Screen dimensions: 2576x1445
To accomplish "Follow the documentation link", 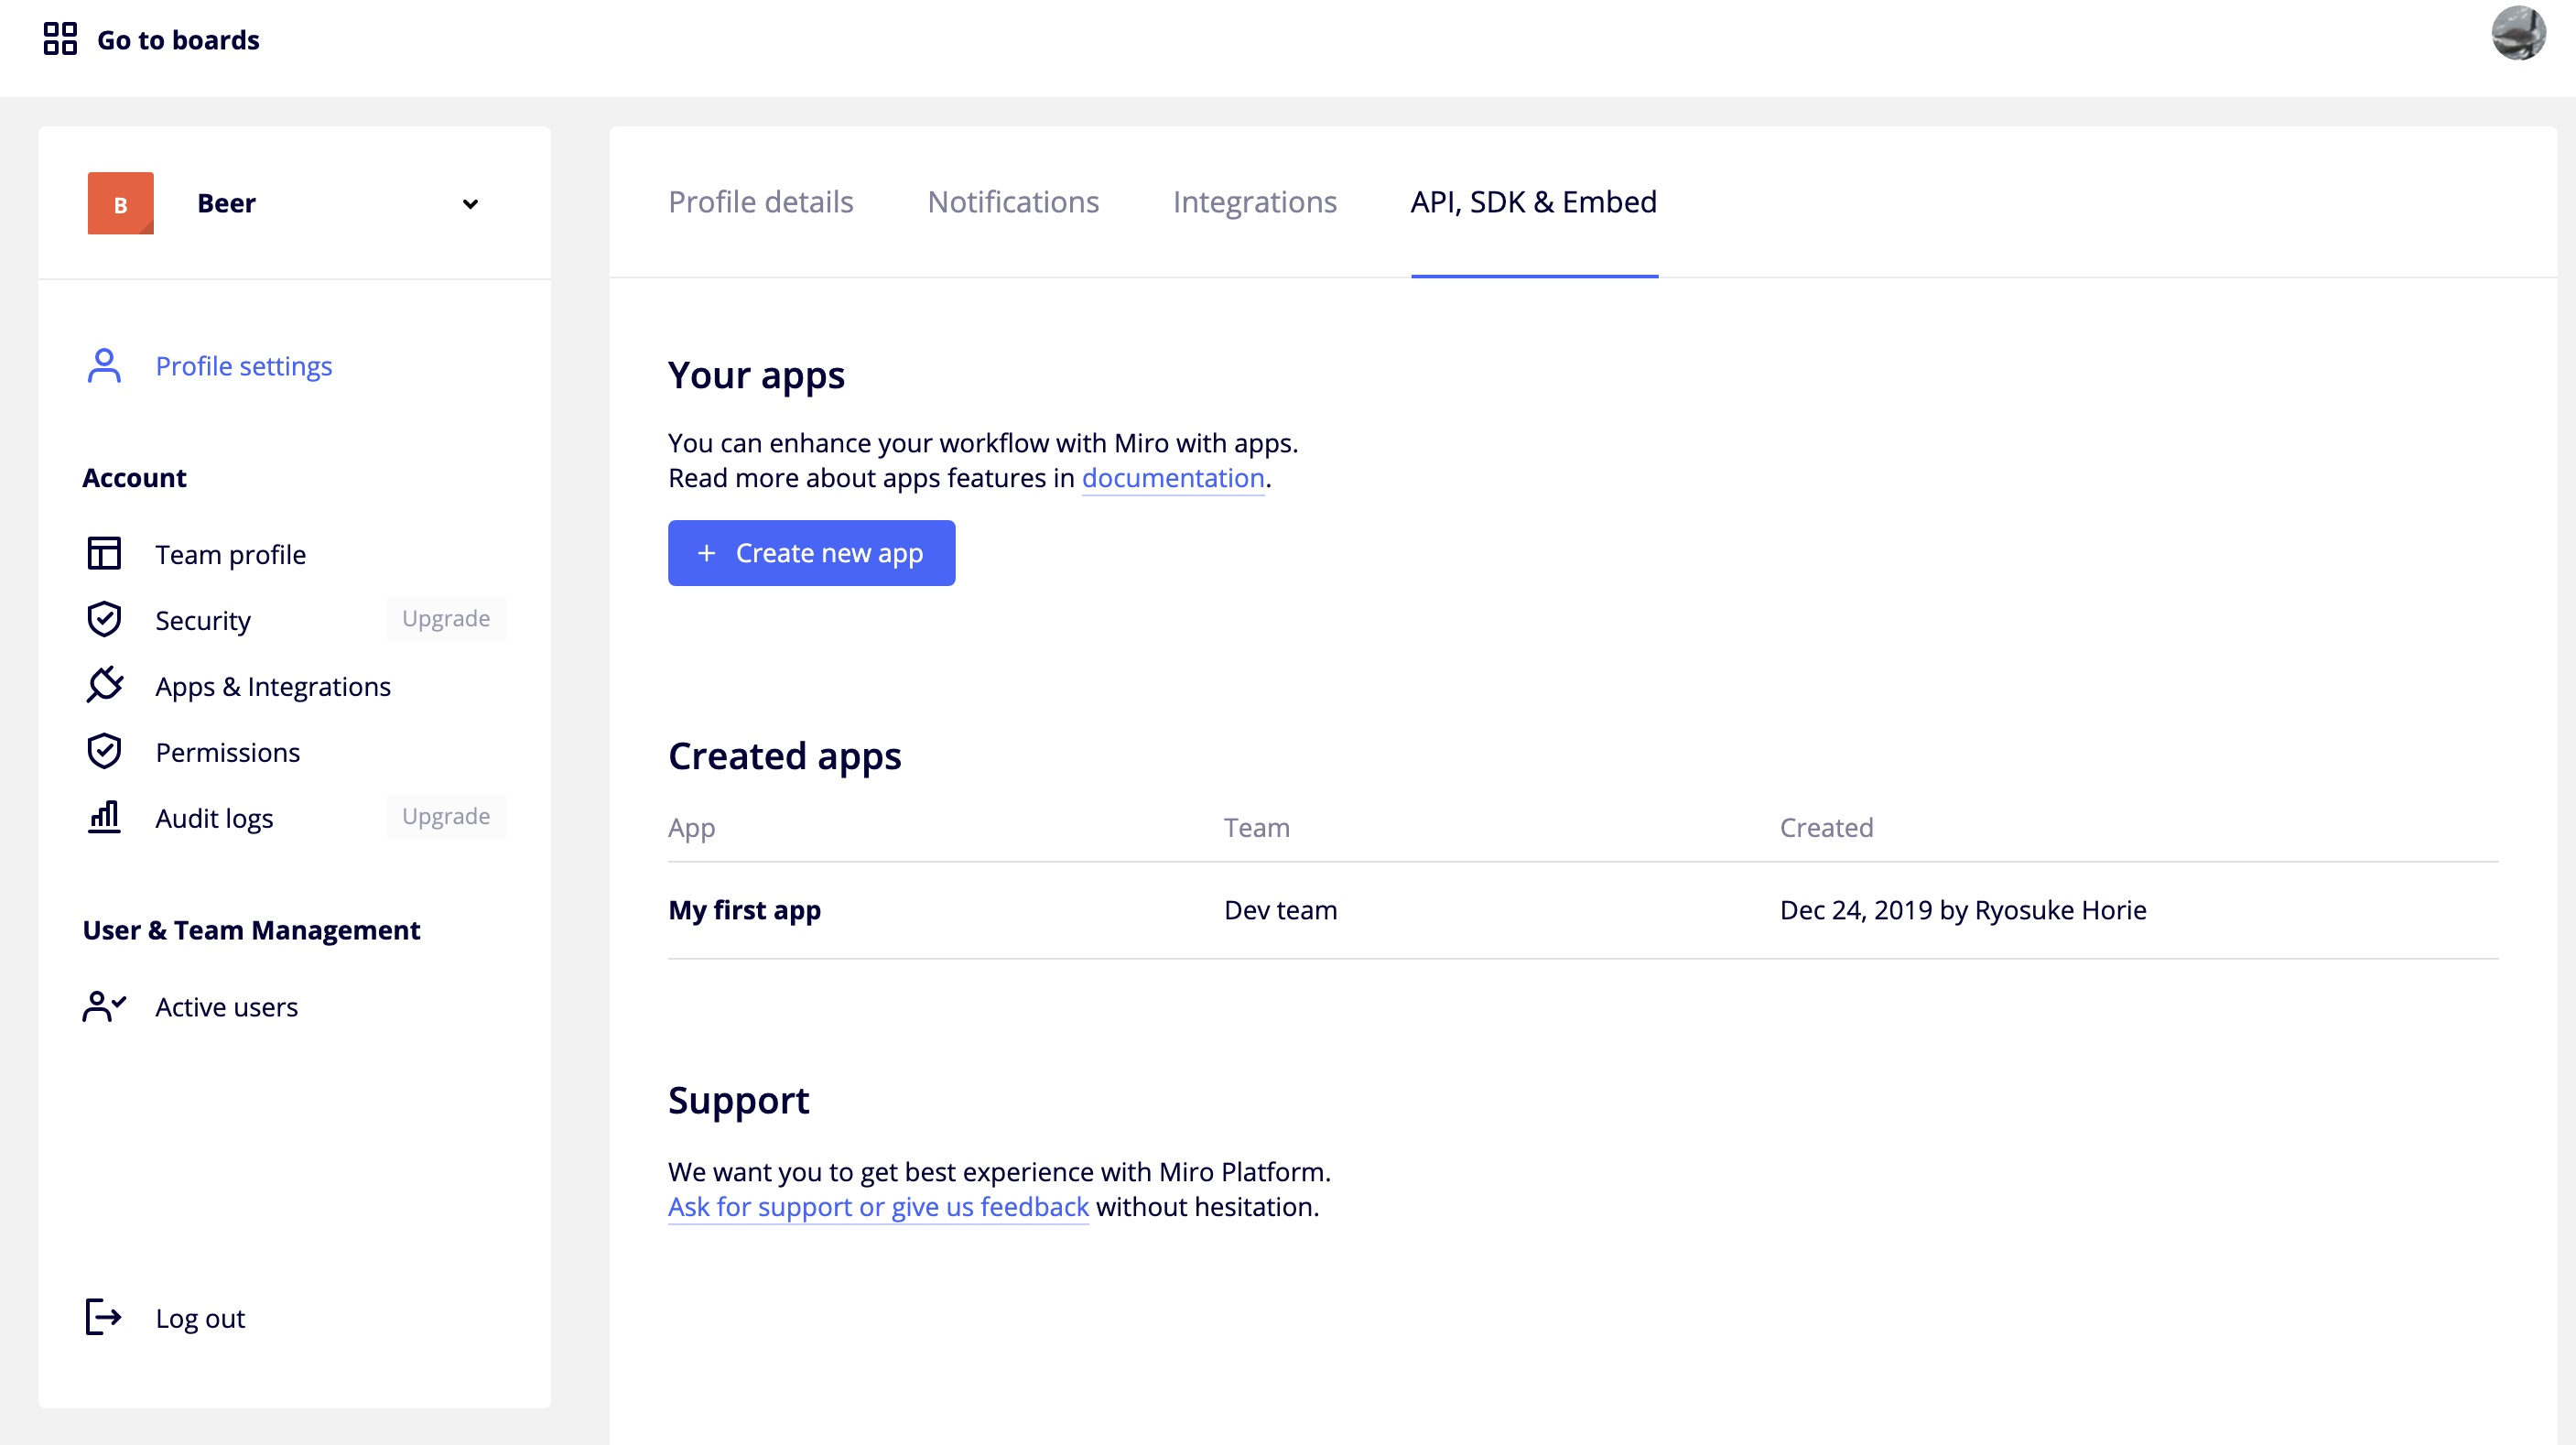I will point(1172,478).
